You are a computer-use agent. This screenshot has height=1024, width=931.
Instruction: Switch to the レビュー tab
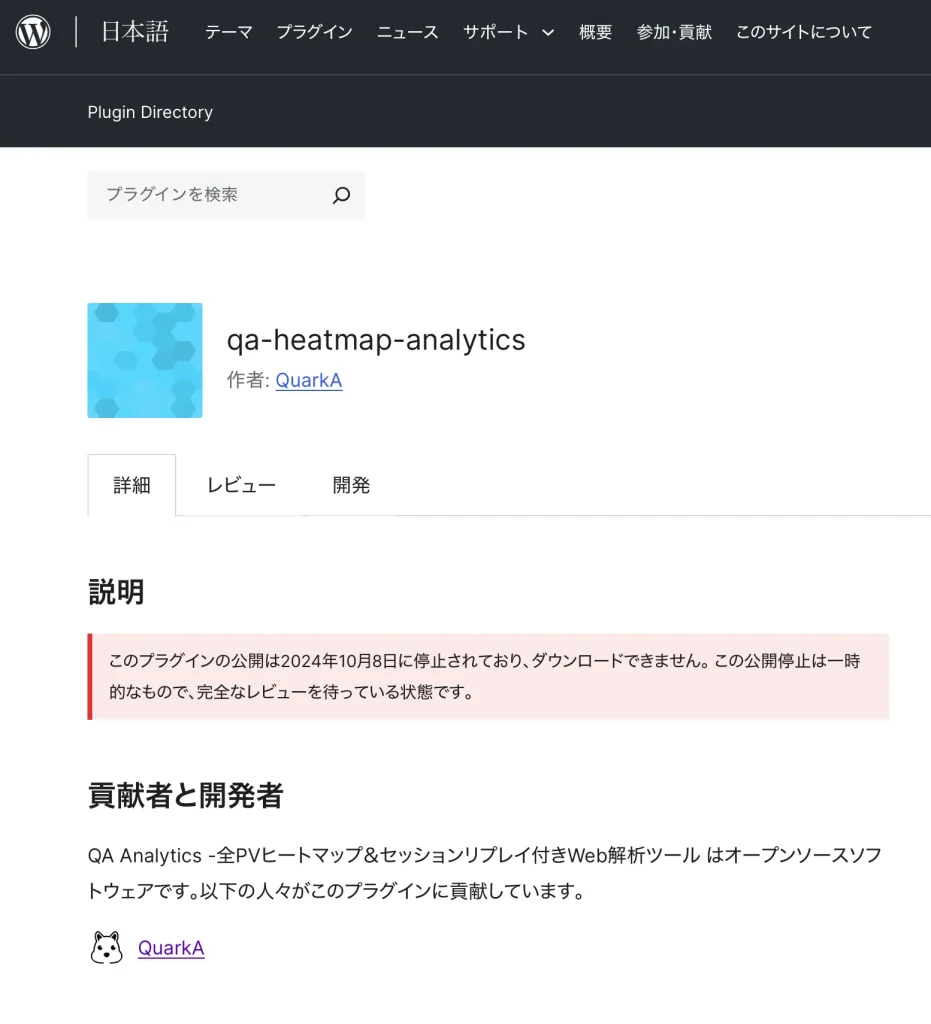coord(242,485)
